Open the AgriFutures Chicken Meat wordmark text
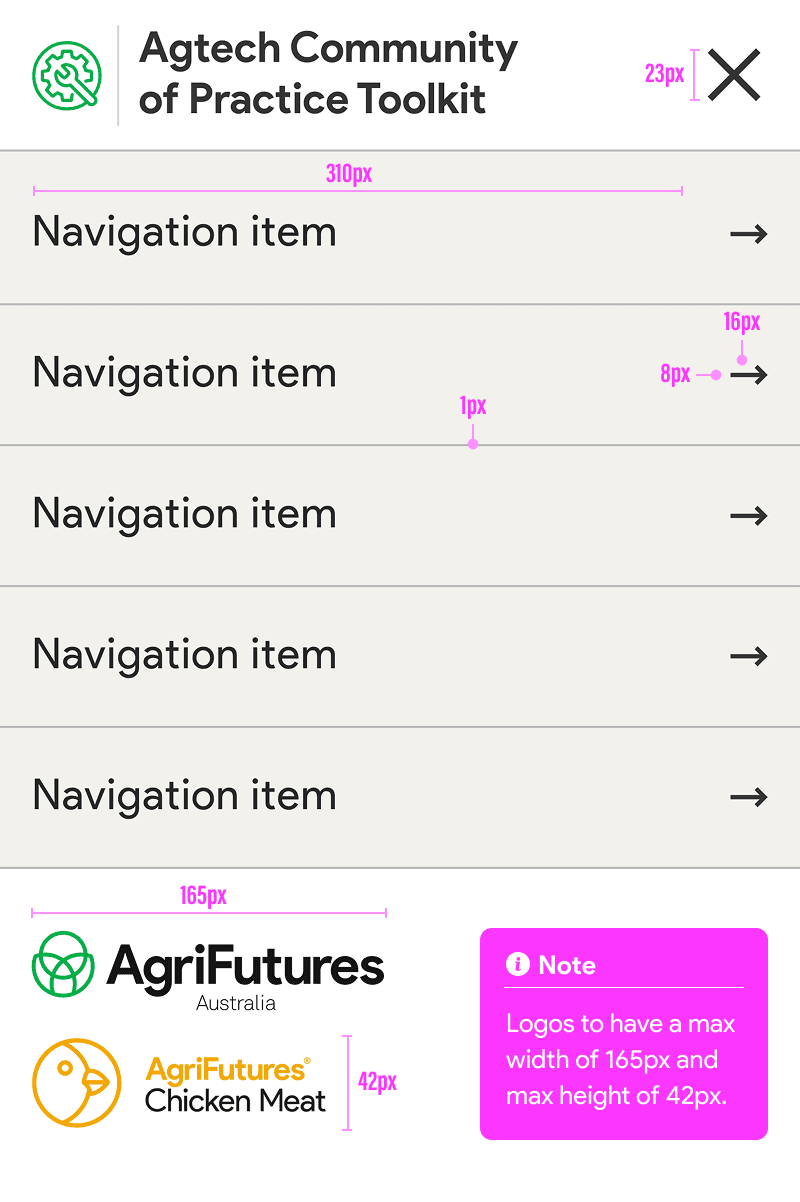The image size is (800, 1202). (x=236, y=1086)
